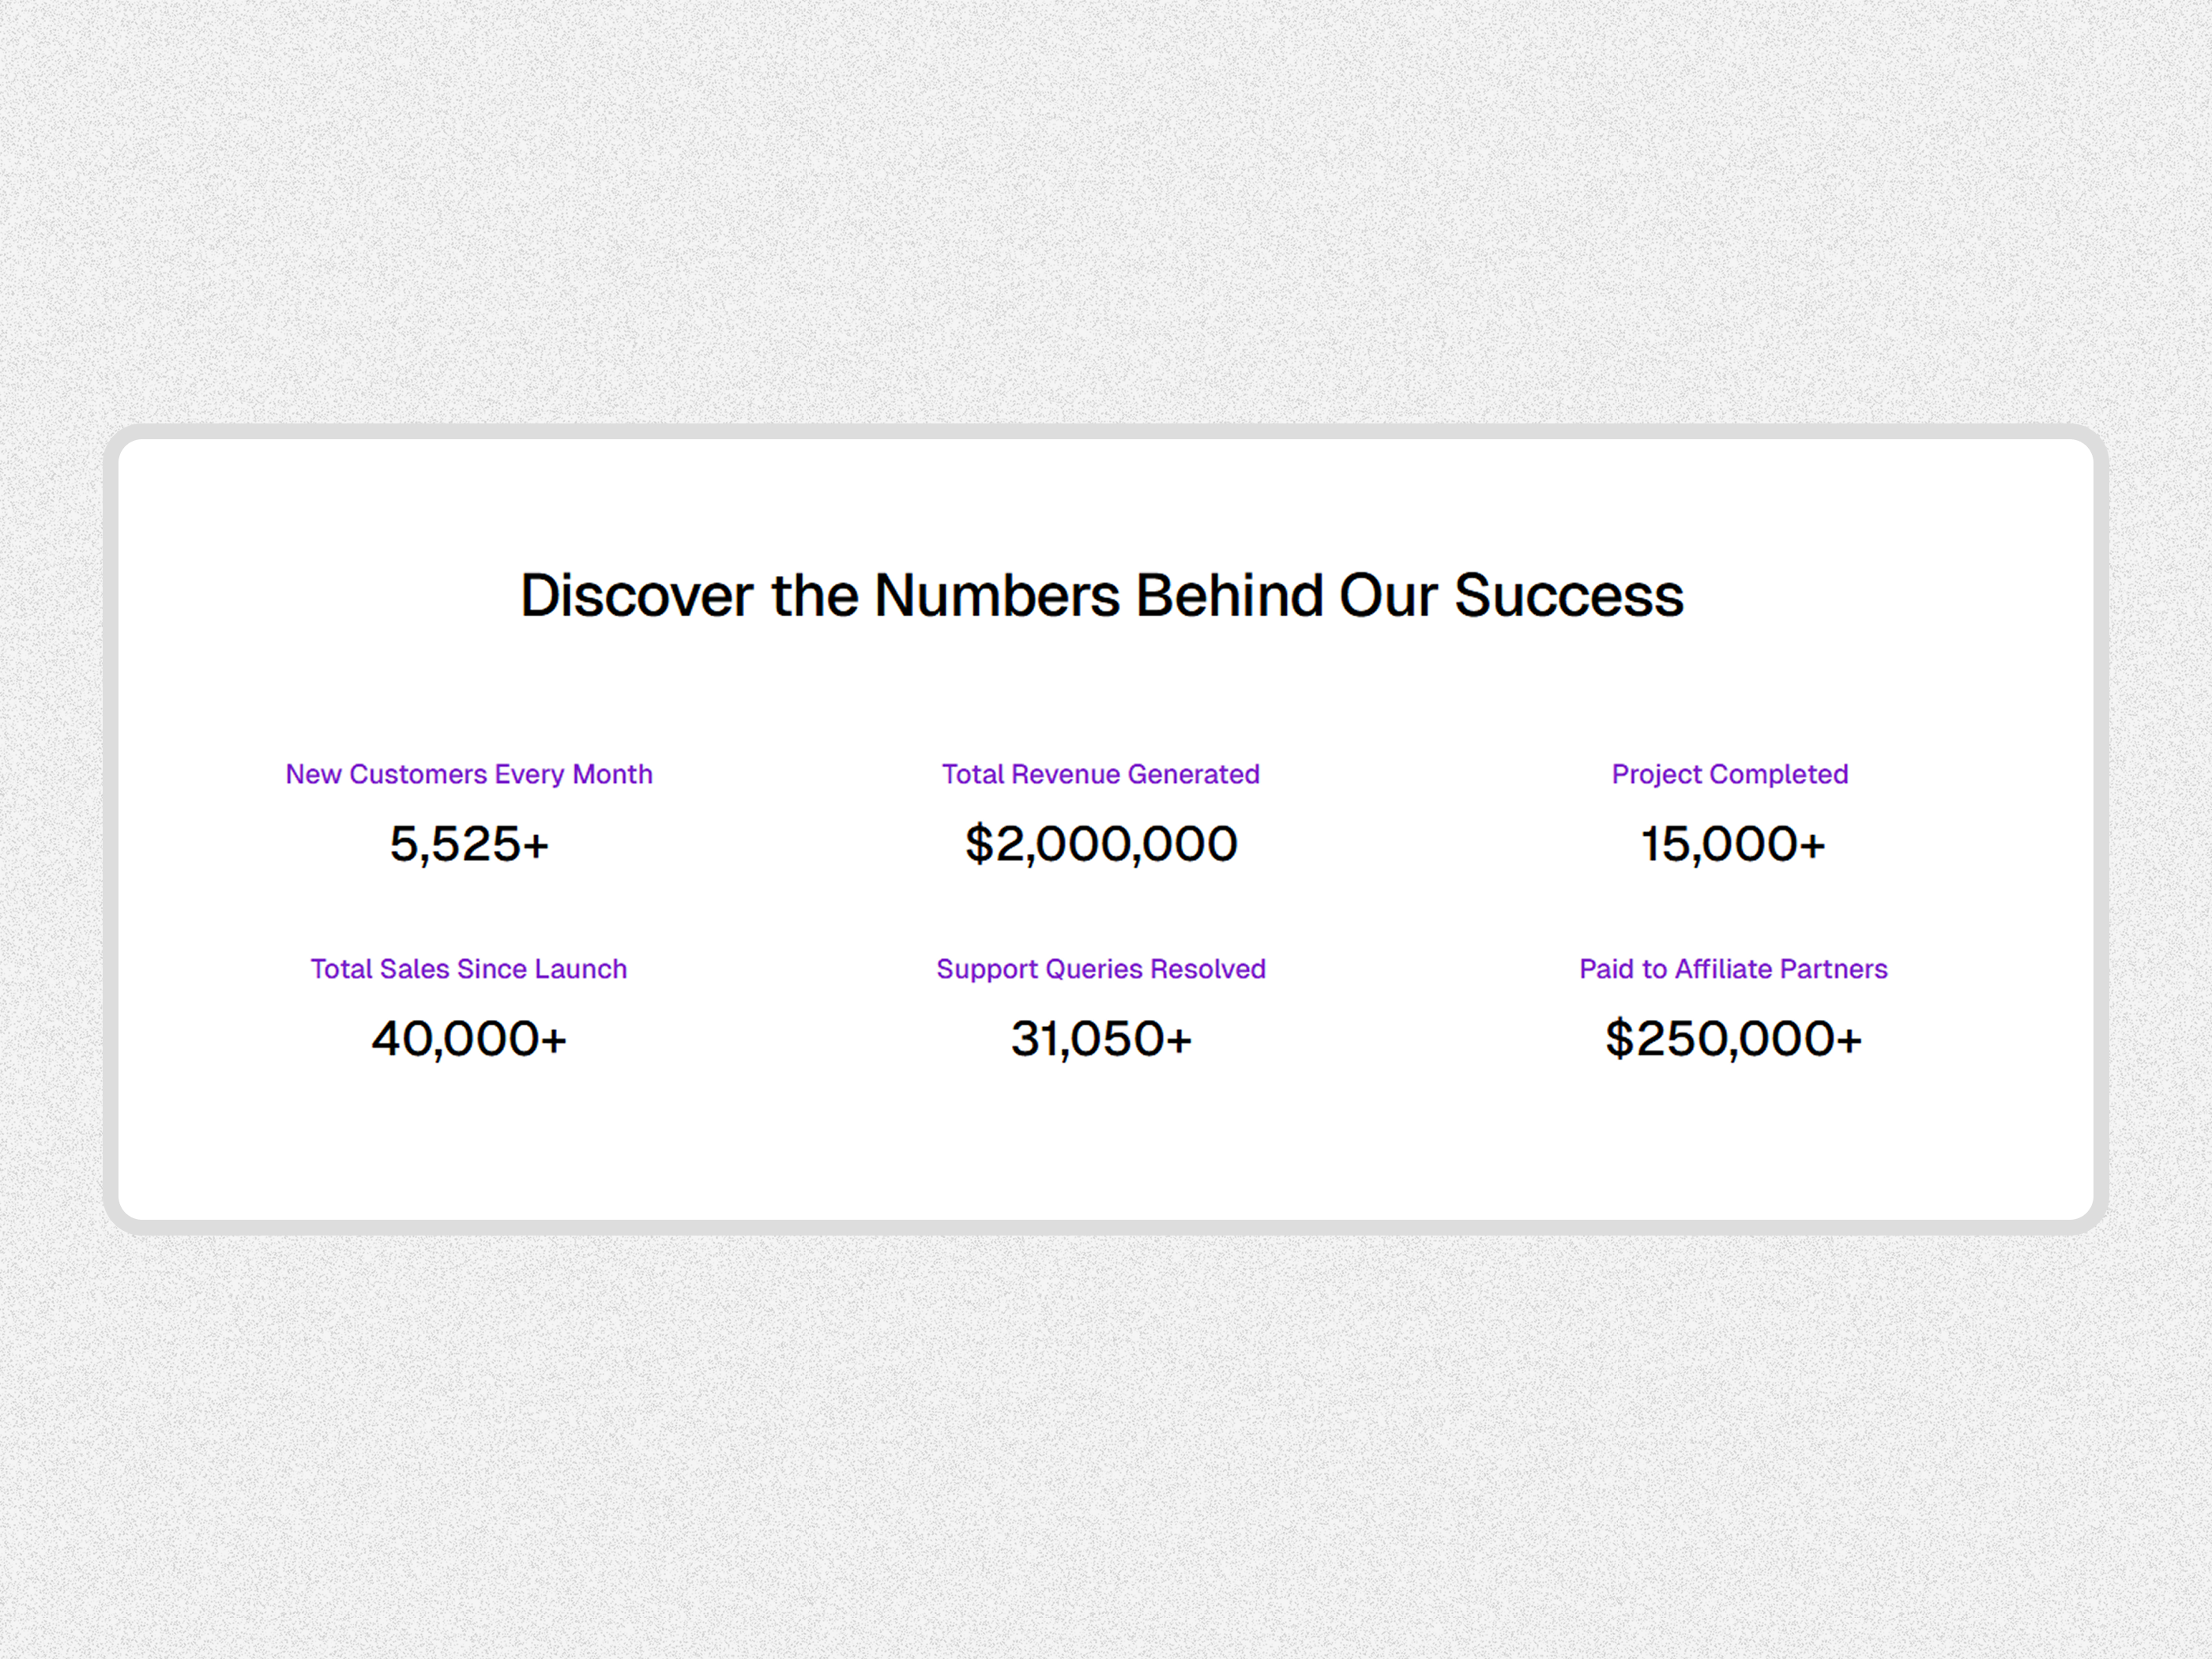
Task: Select the "15,000+" projects figure
Action: pyautogui.click(x=1733, y=844)
